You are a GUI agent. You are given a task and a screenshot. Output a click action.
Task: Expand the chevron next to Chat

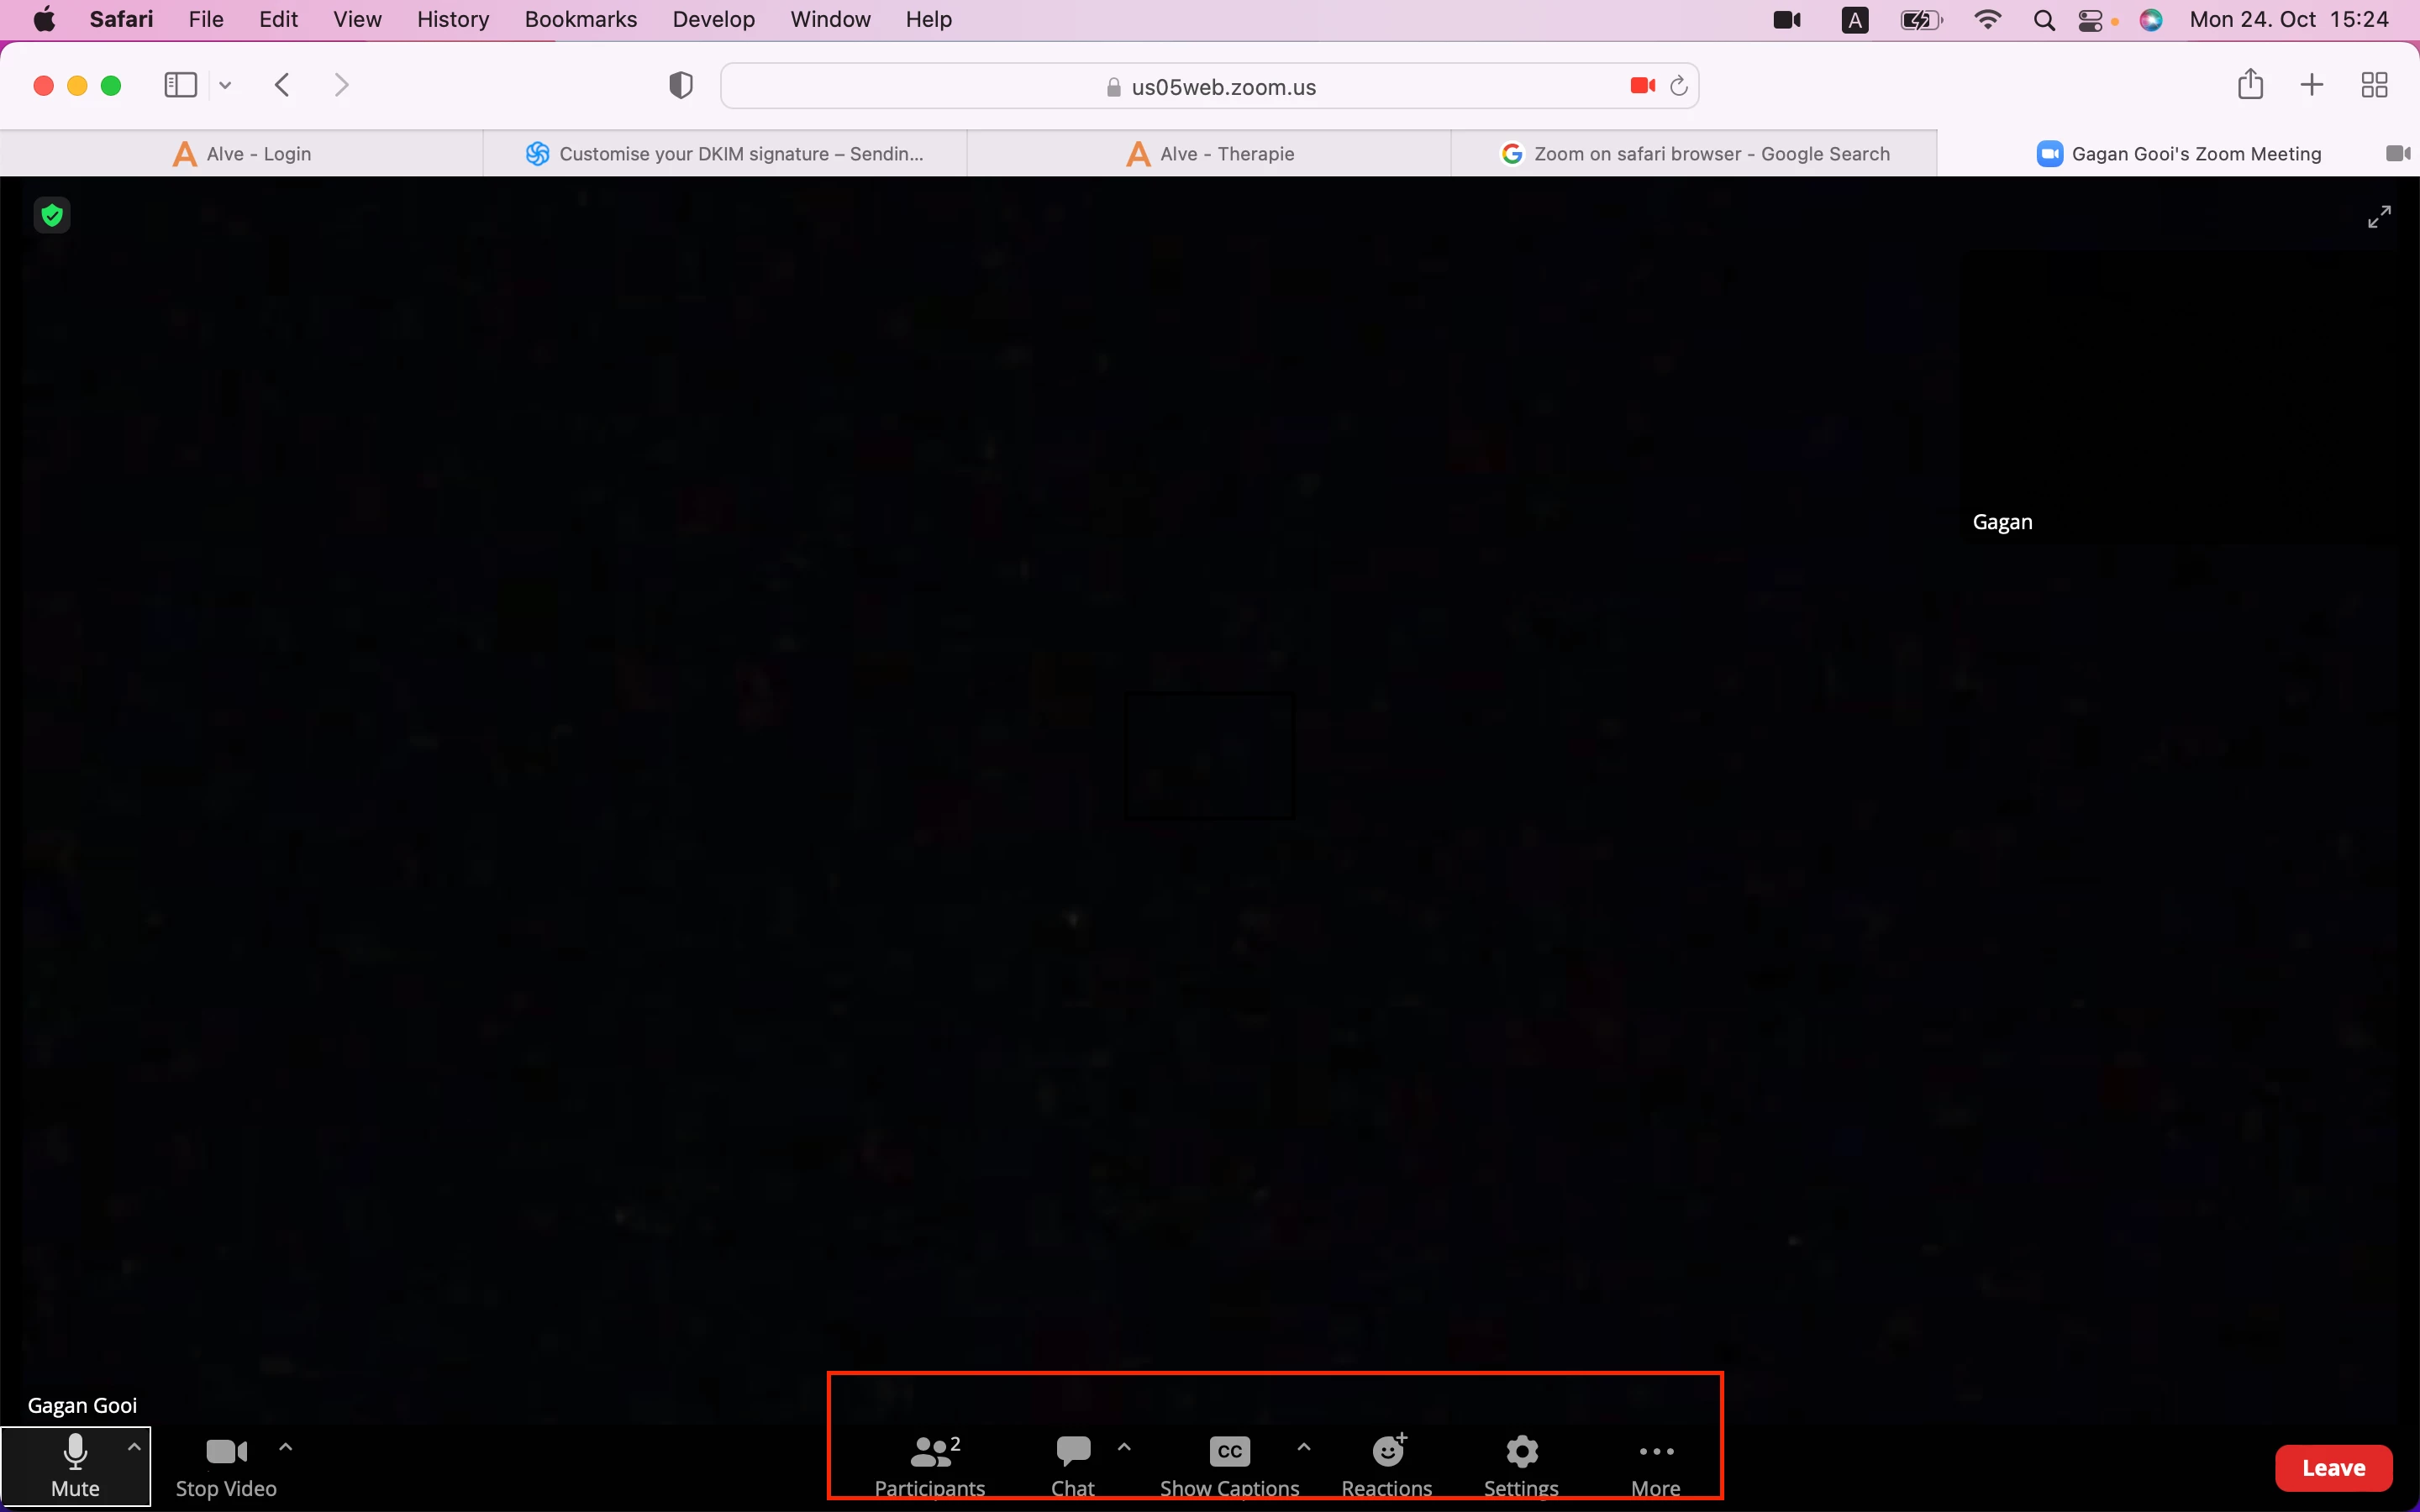pos(1124,1447)
